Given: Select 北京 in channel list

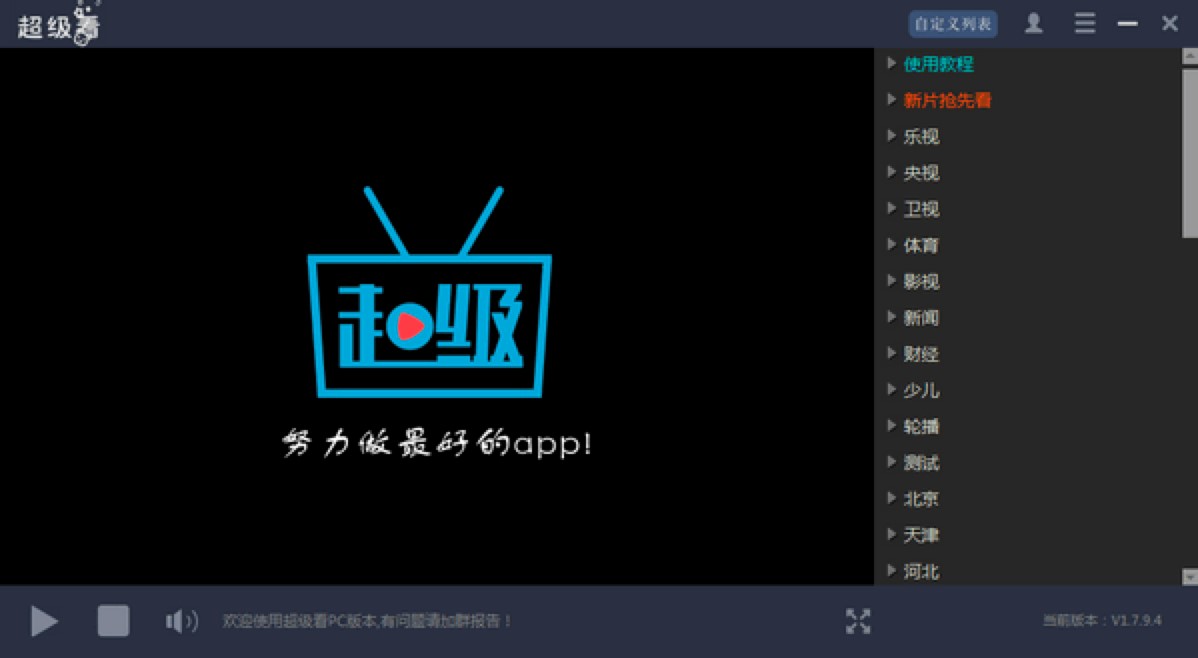Looking at the screenshot, I should coord(921,498).
